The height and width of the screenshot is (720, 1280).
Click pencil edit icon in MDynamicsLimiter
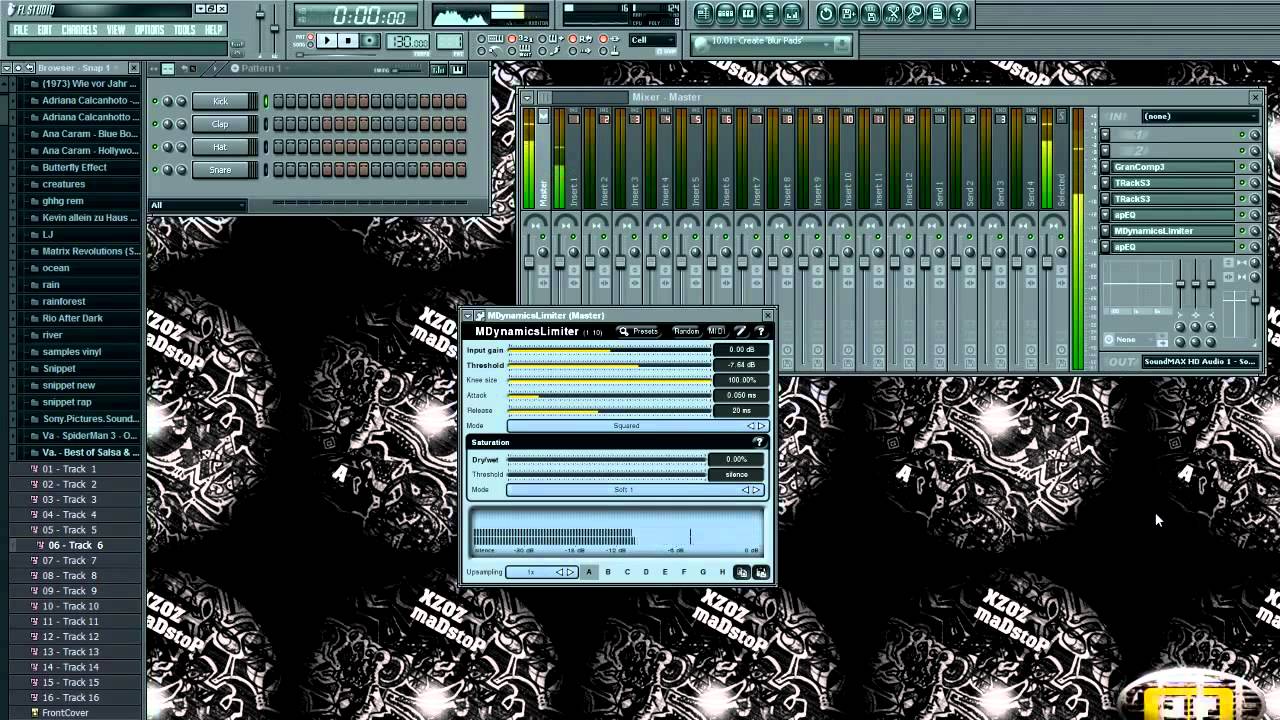pyautogui.click(x=741, y=331)
